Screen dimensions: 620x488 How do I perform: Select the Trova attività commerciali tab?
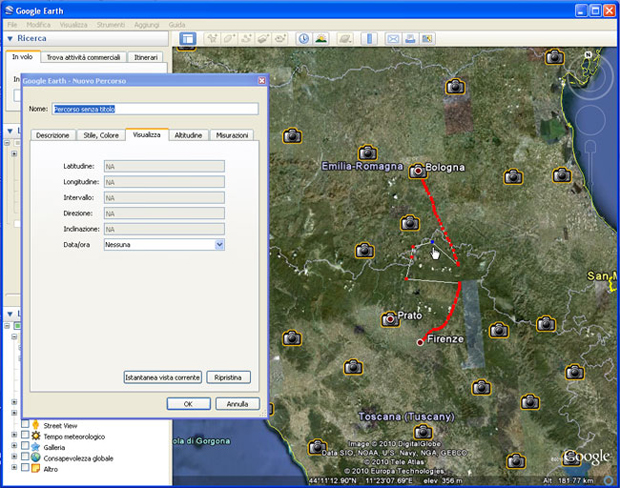[x=83, y=57]
